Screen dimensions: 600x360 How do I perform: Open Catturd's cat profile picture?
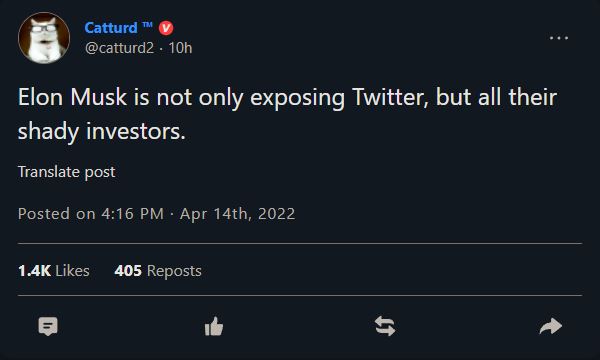point(44,38)
